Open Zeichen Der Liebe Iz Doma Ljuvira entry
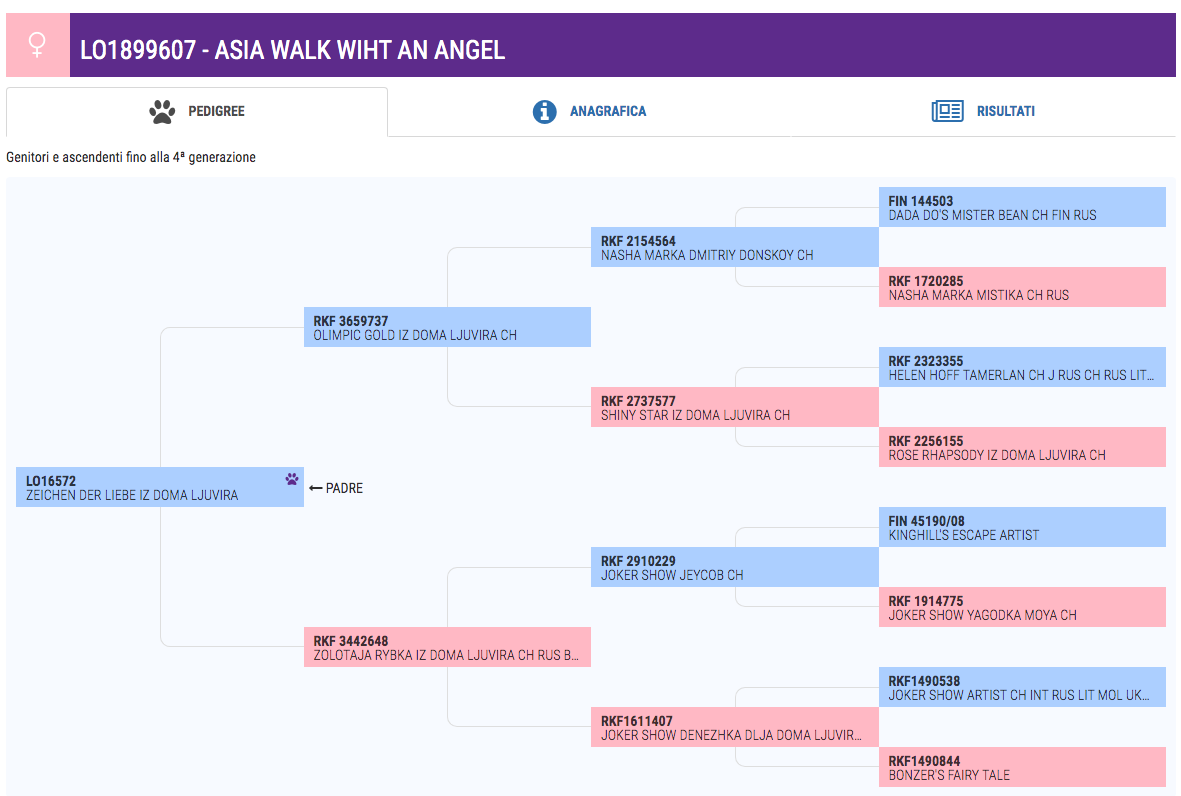The image size is (1181, 796). (160, 487)
